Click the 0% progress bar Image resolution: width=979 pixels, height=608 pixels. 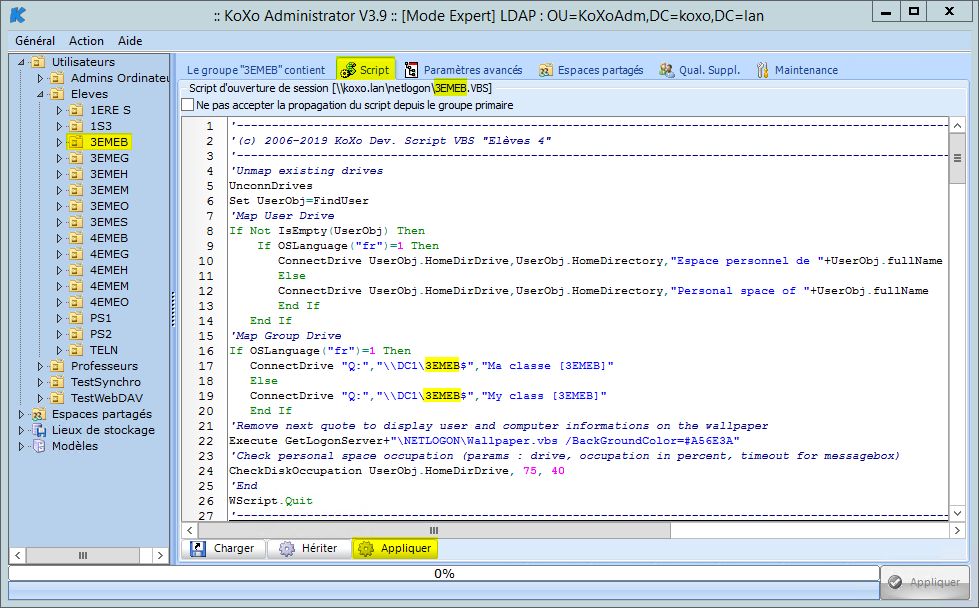coord(444,573)
